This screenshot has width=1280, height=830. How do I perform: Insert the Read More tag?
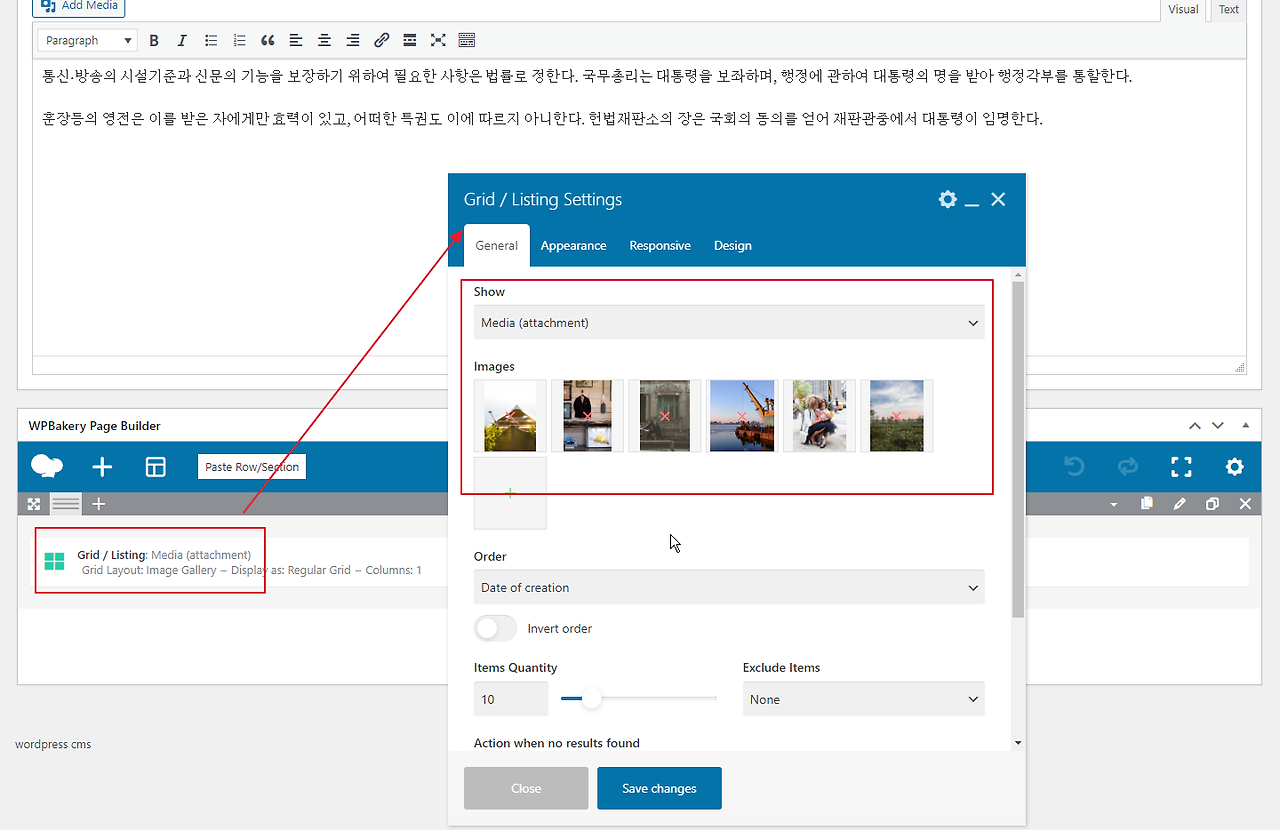point(409,41)
